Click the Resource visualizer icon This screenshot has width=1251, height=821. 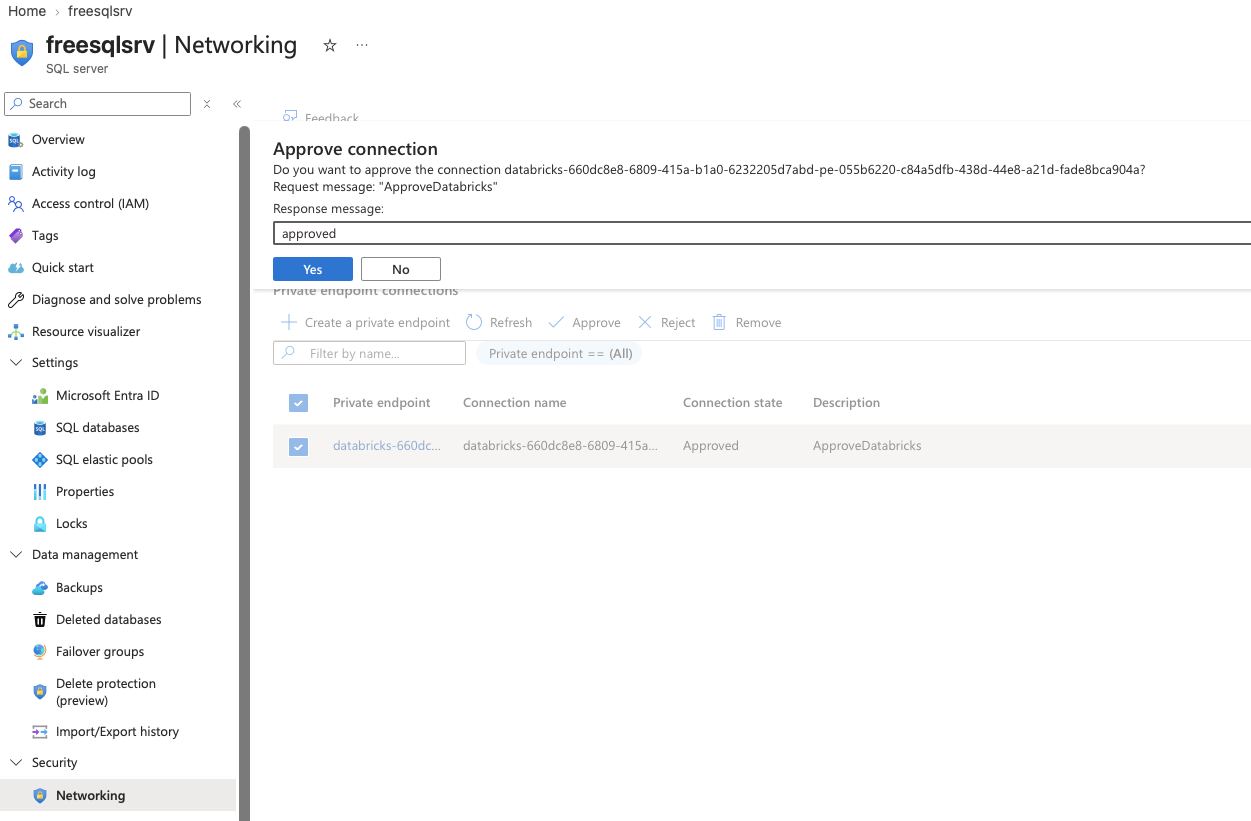[15, 332]
